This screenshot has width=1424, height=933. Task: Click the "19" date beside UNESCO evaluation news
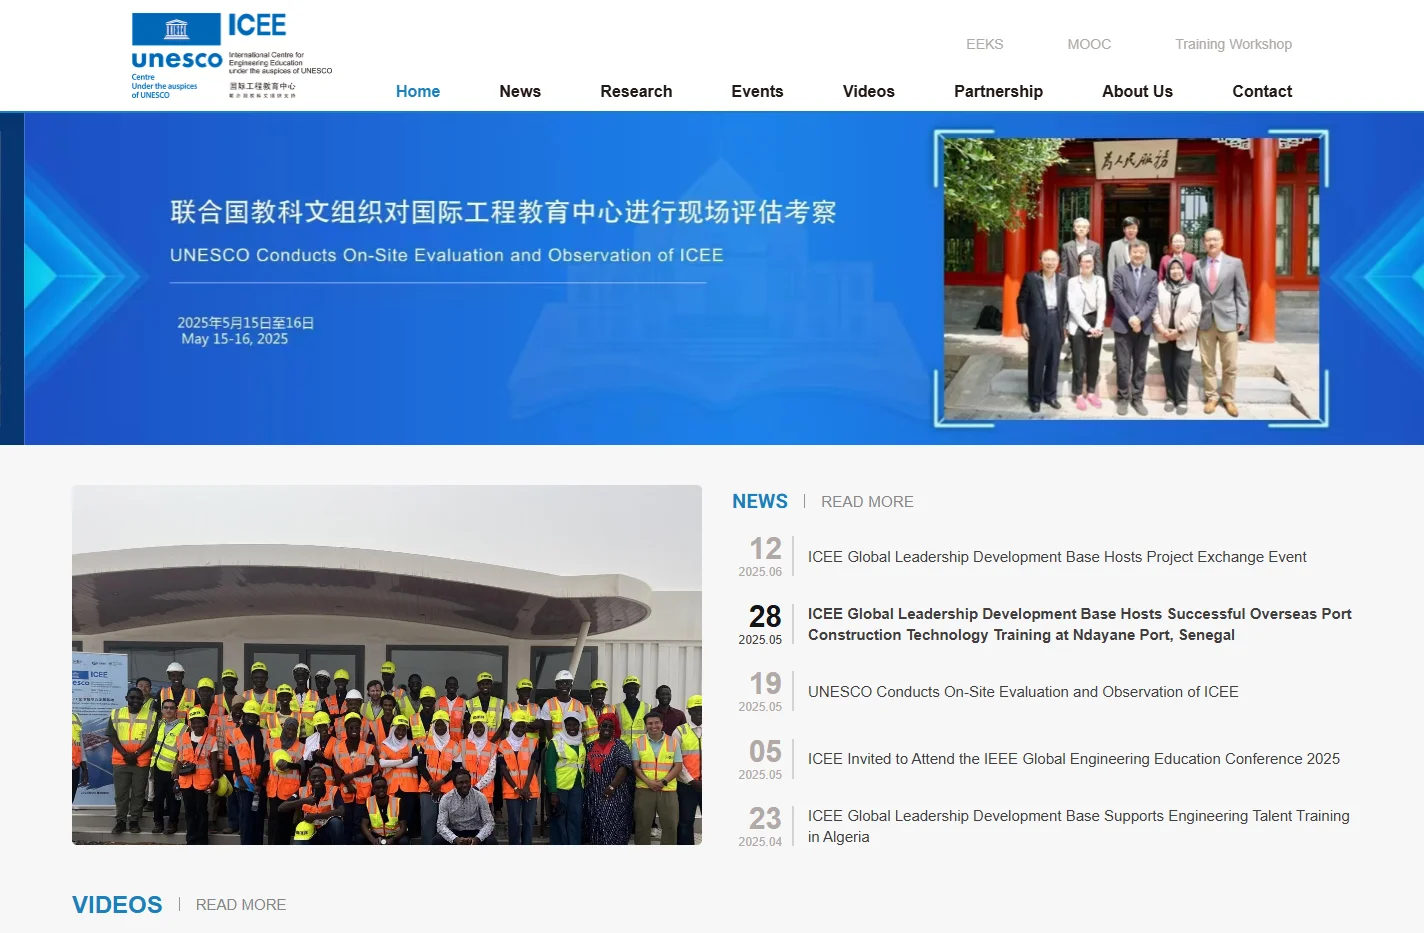click(766, 683)
